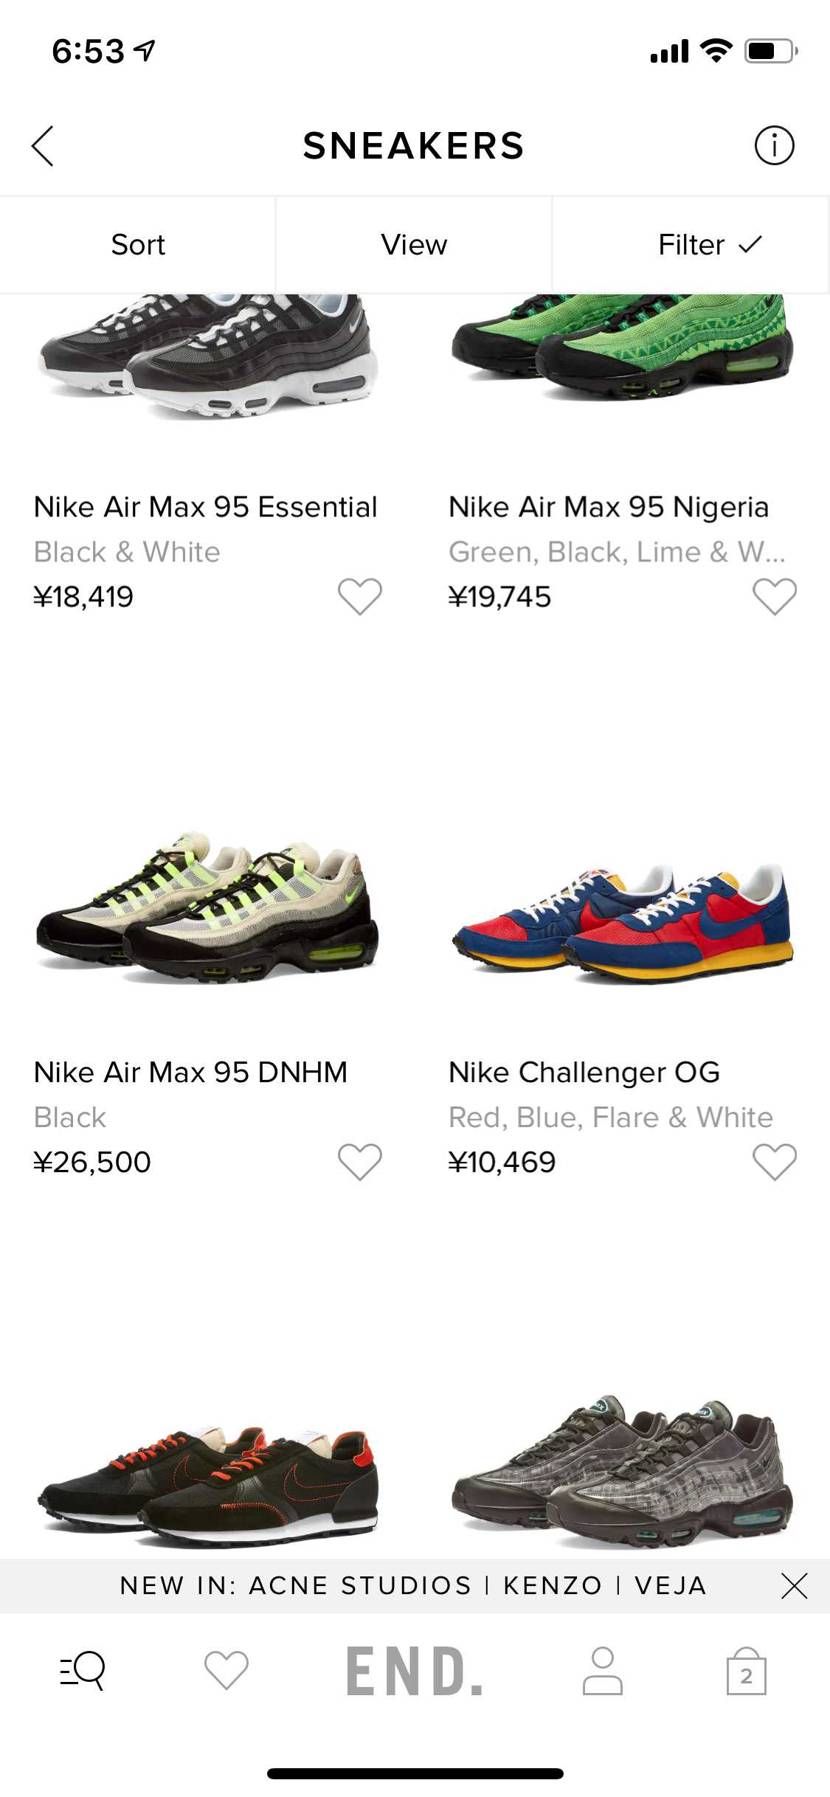
Task: Open the info icon in header
Action: point(773,146)
